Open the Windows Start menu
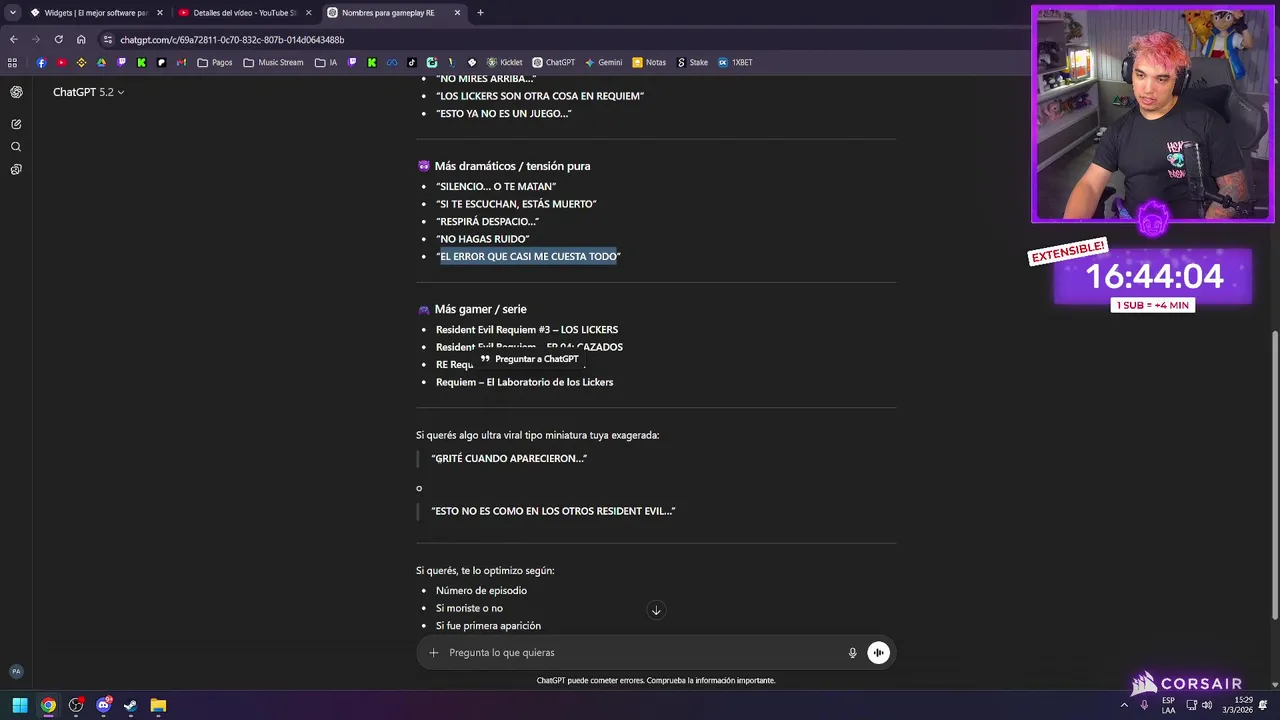 [x=20, y=706]
